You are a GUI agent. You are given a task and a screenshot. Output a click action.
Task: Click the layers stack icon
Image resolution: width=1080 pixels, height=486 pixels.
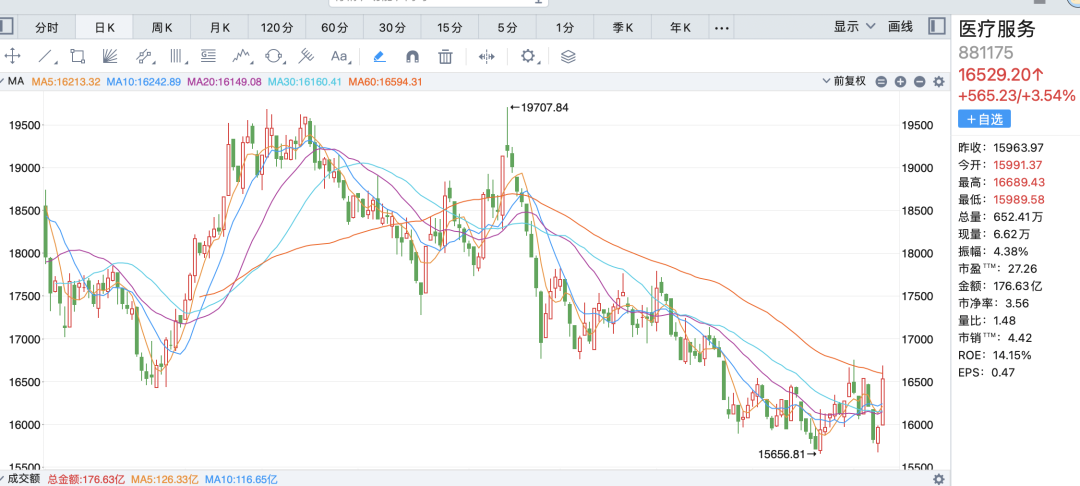568,56
